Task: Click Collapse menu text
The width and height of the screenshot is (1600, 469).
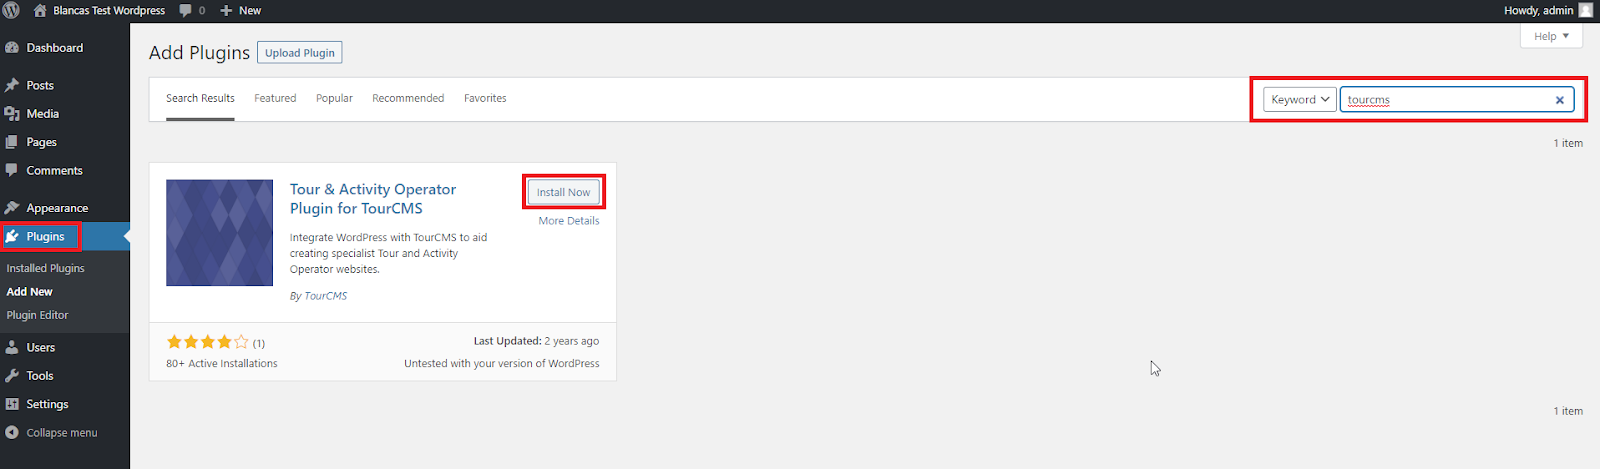Action: 62,433
